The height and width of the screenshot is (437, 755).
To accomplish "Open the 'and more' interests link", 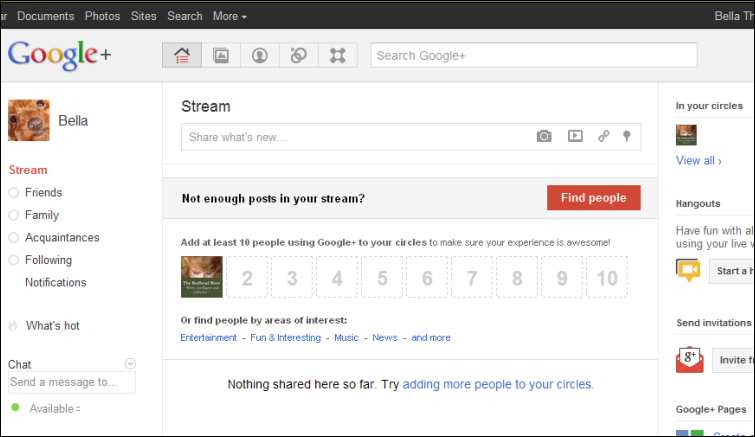I will coord(431,337).
